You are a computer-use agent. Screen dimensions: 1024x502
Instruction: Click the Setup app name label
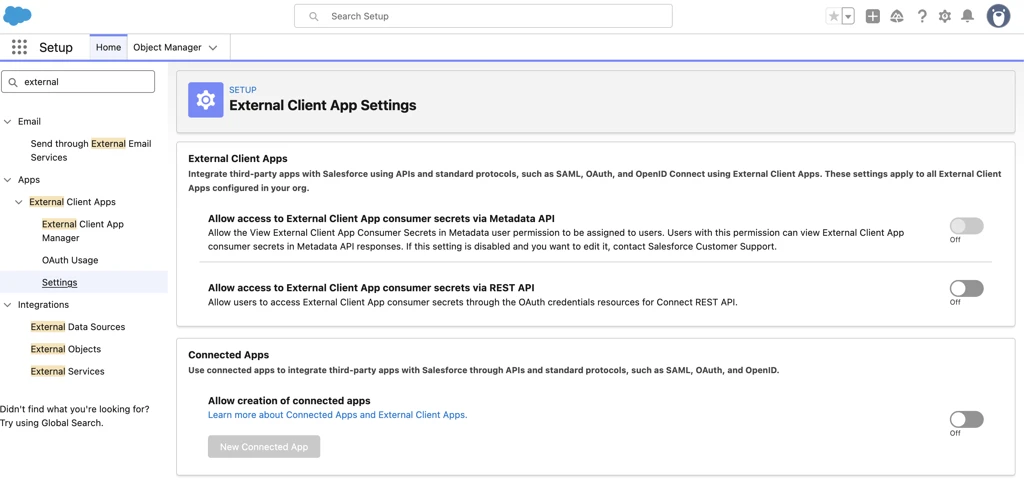click(x=56, y=48)
